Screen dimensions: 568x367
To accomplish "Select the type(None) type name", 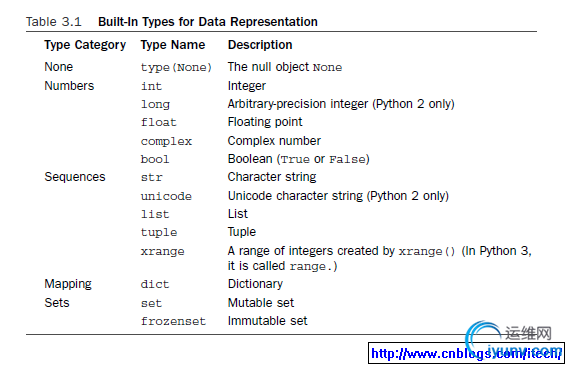I will coord(176,67).
